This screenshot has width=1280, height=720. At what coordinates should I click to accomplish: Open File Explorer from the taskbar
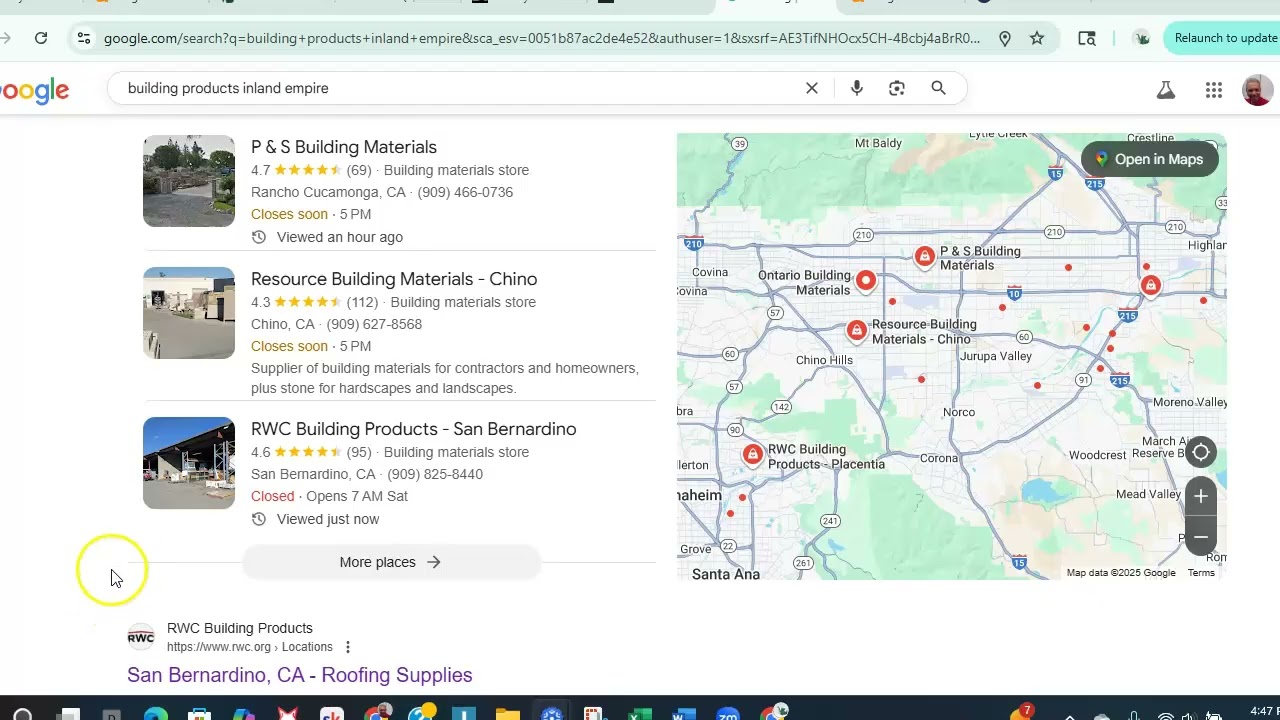(x=508, y=714)
